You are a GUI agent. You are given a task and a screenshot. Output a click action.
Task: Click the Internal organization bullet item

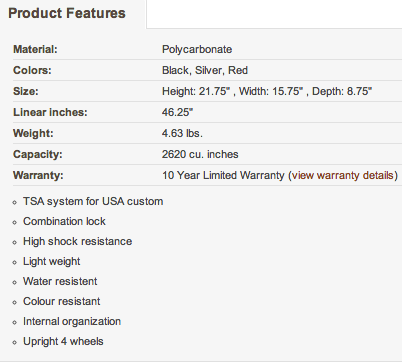pos(72,321)
